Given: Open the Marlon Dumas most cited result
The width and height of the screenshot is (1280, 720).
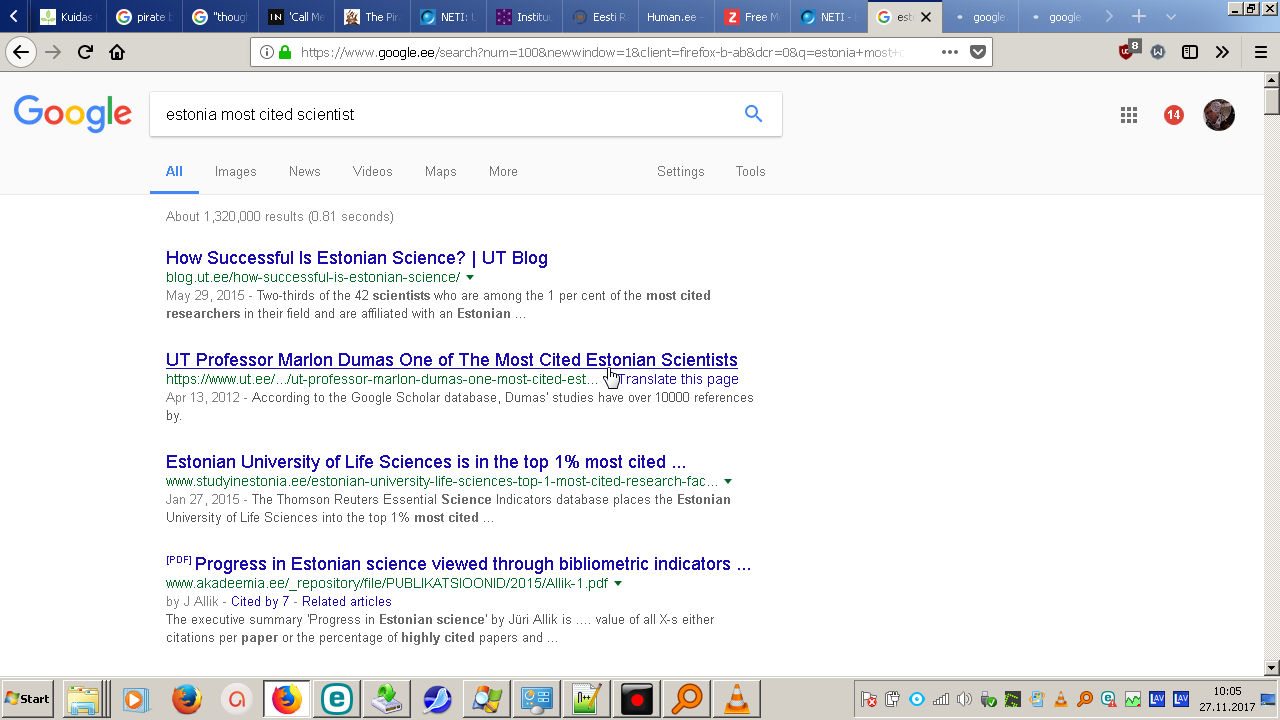Looking at the screenshot, I should [x=452, y=360].
